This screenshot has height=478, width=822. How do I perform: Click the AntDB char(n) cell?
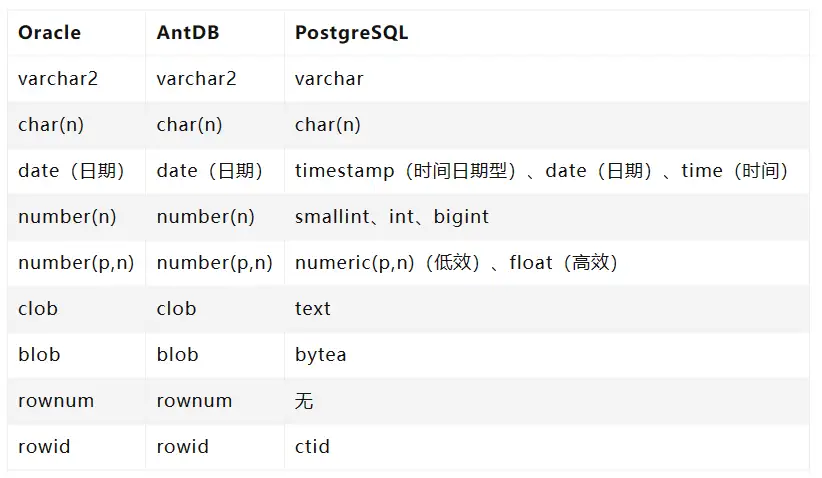click(189, 125)
